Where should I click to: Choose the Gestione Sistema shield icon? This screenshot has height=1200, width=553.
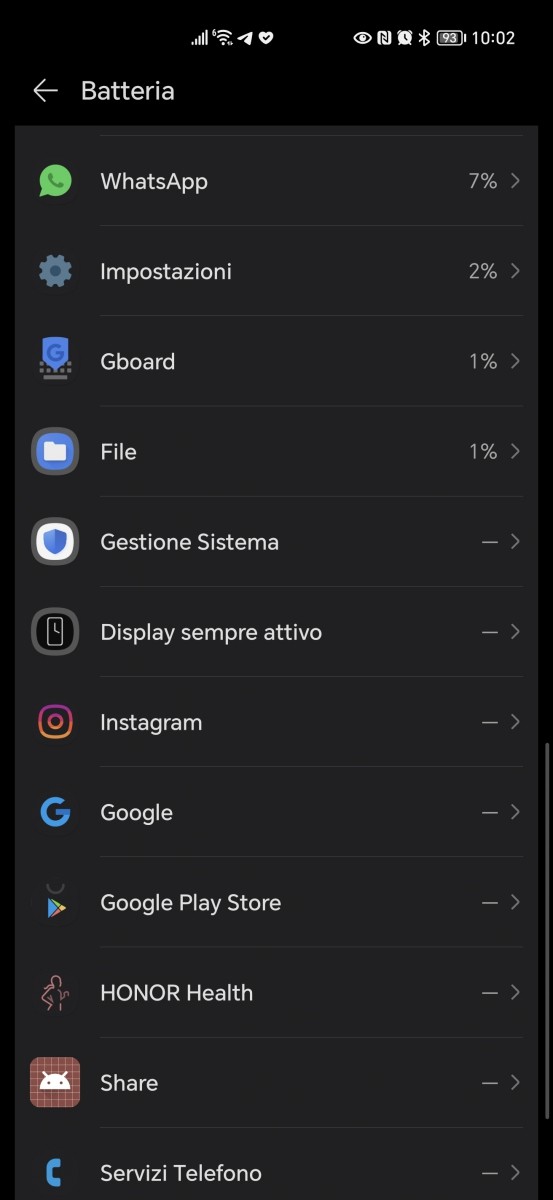tap(55, 541)
